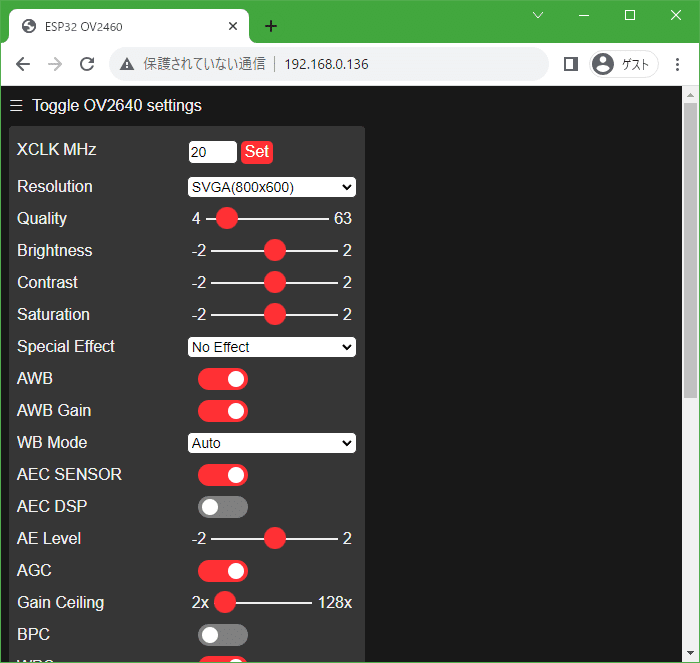This screenshot has width=700, height=663.
Task: Click the not-secure warning triangle icon
Action: [x=127, y=64]
